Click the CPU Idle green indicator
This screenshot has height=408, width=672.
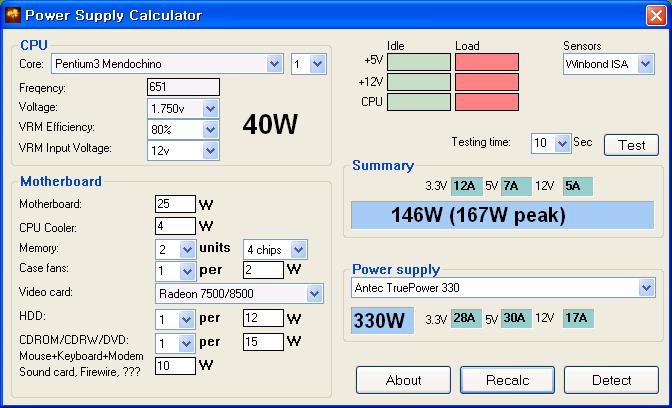(419, 102)
